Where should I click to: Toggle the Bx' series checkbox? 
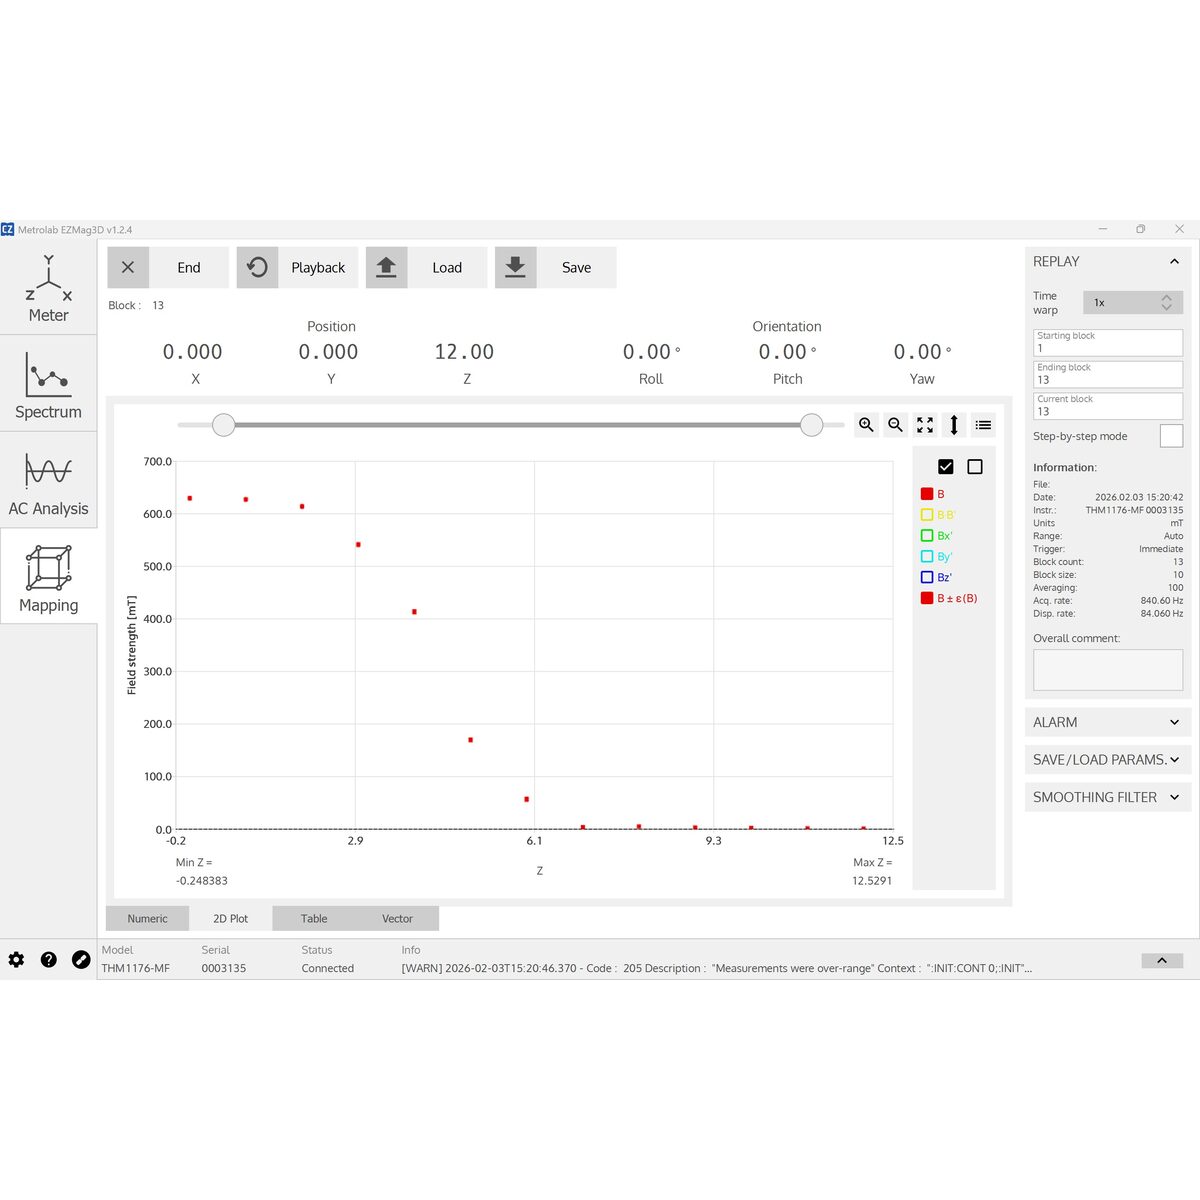927,536
